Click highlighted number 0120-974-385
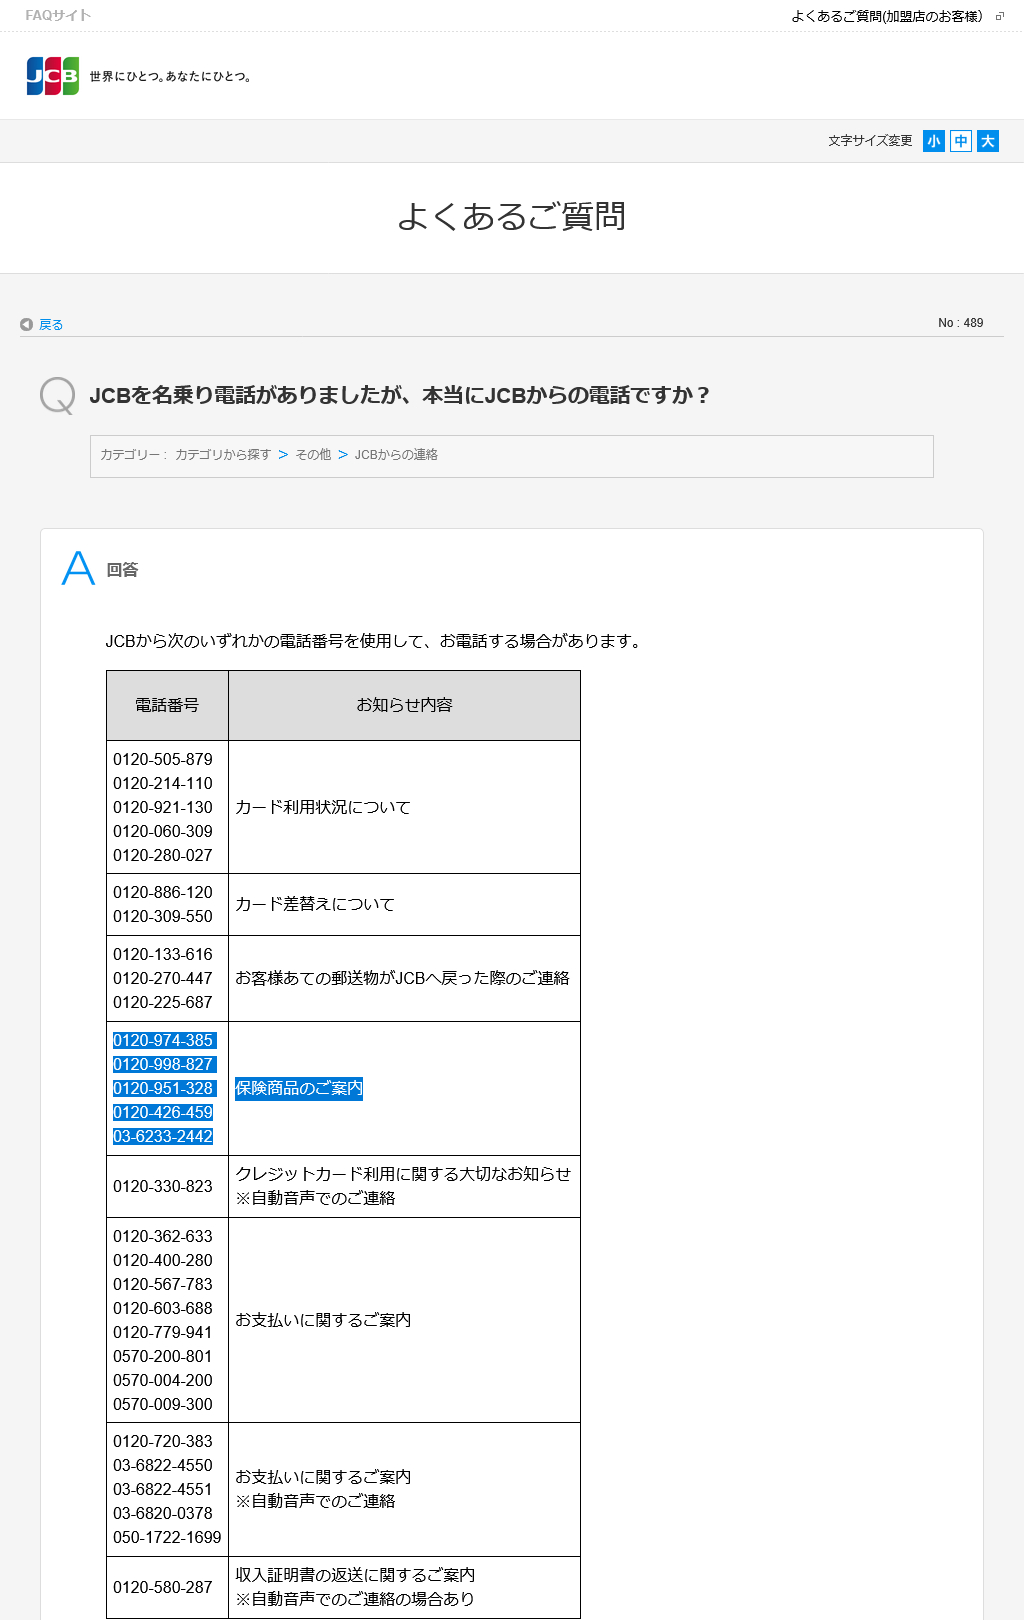 pyautogui.click(x=163, y=1040)
